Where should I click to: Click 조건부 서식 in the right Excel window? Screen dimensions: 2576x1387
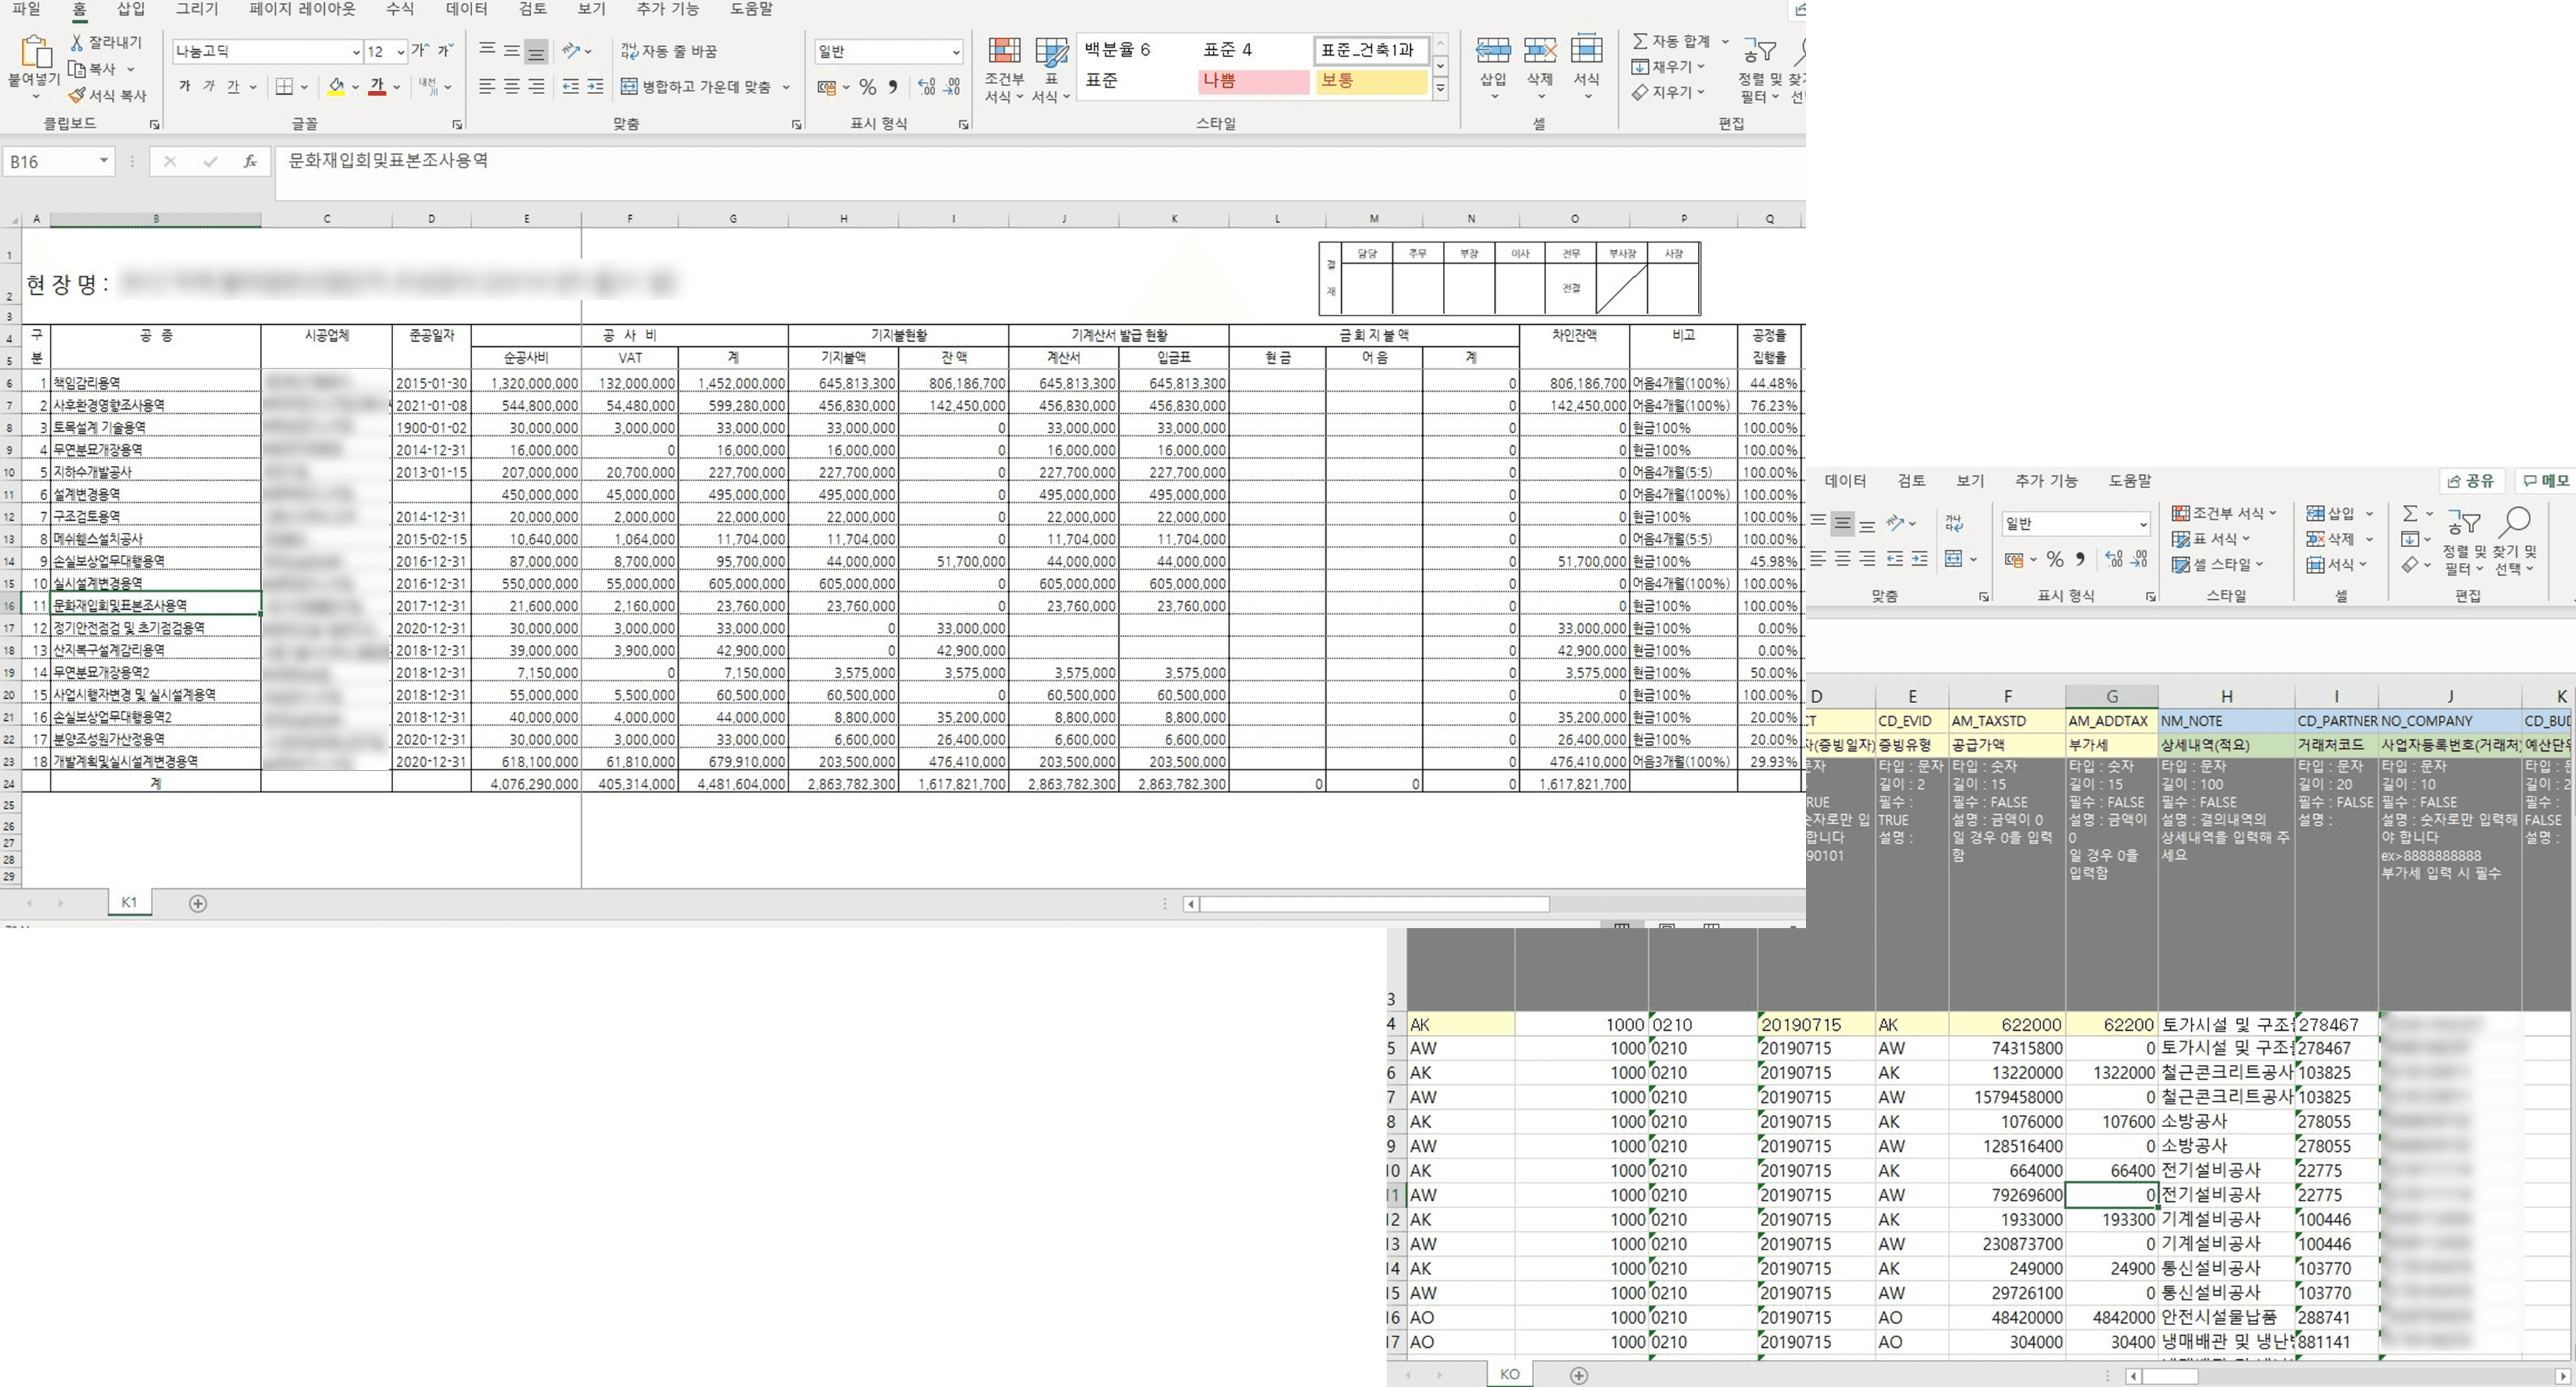[x=2224, y=513]
